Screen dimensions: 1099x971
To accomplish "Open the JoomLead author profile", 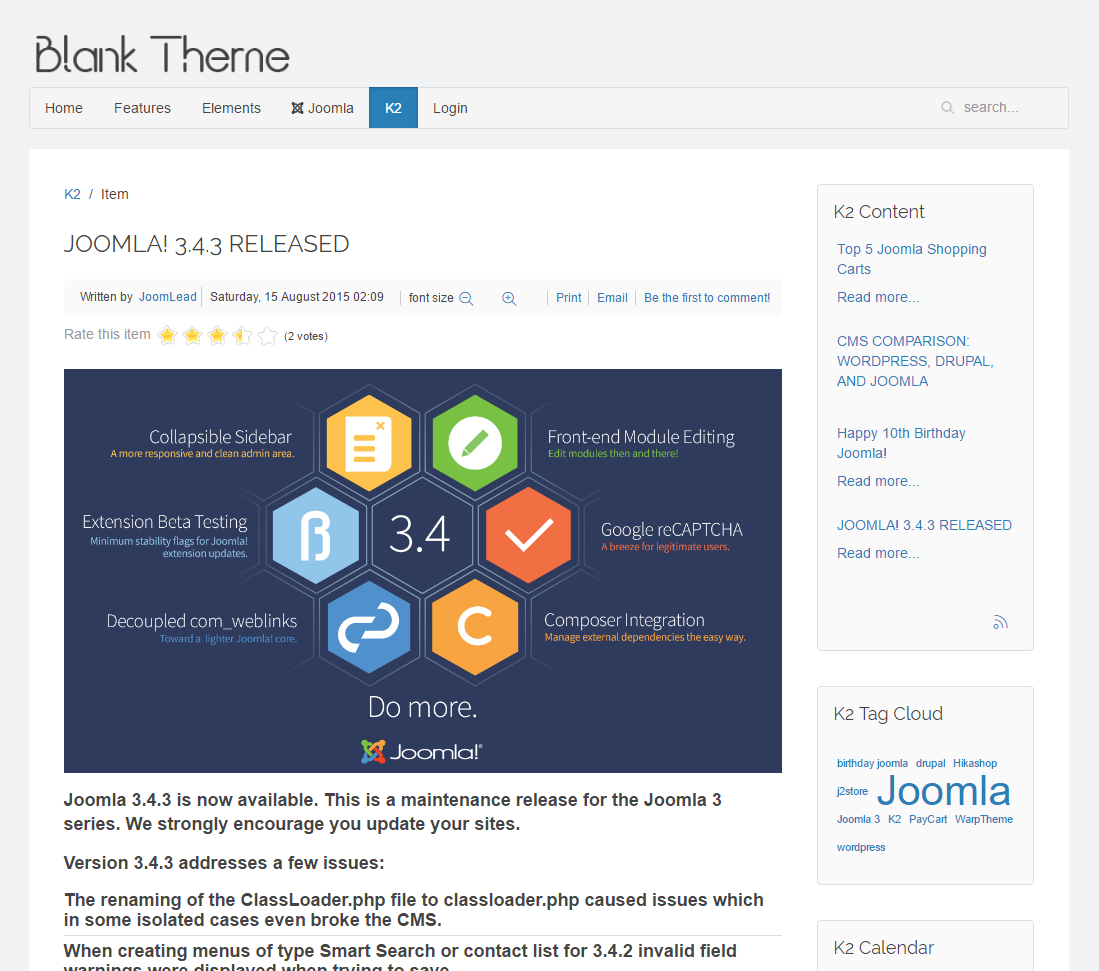I will [167, 296].
